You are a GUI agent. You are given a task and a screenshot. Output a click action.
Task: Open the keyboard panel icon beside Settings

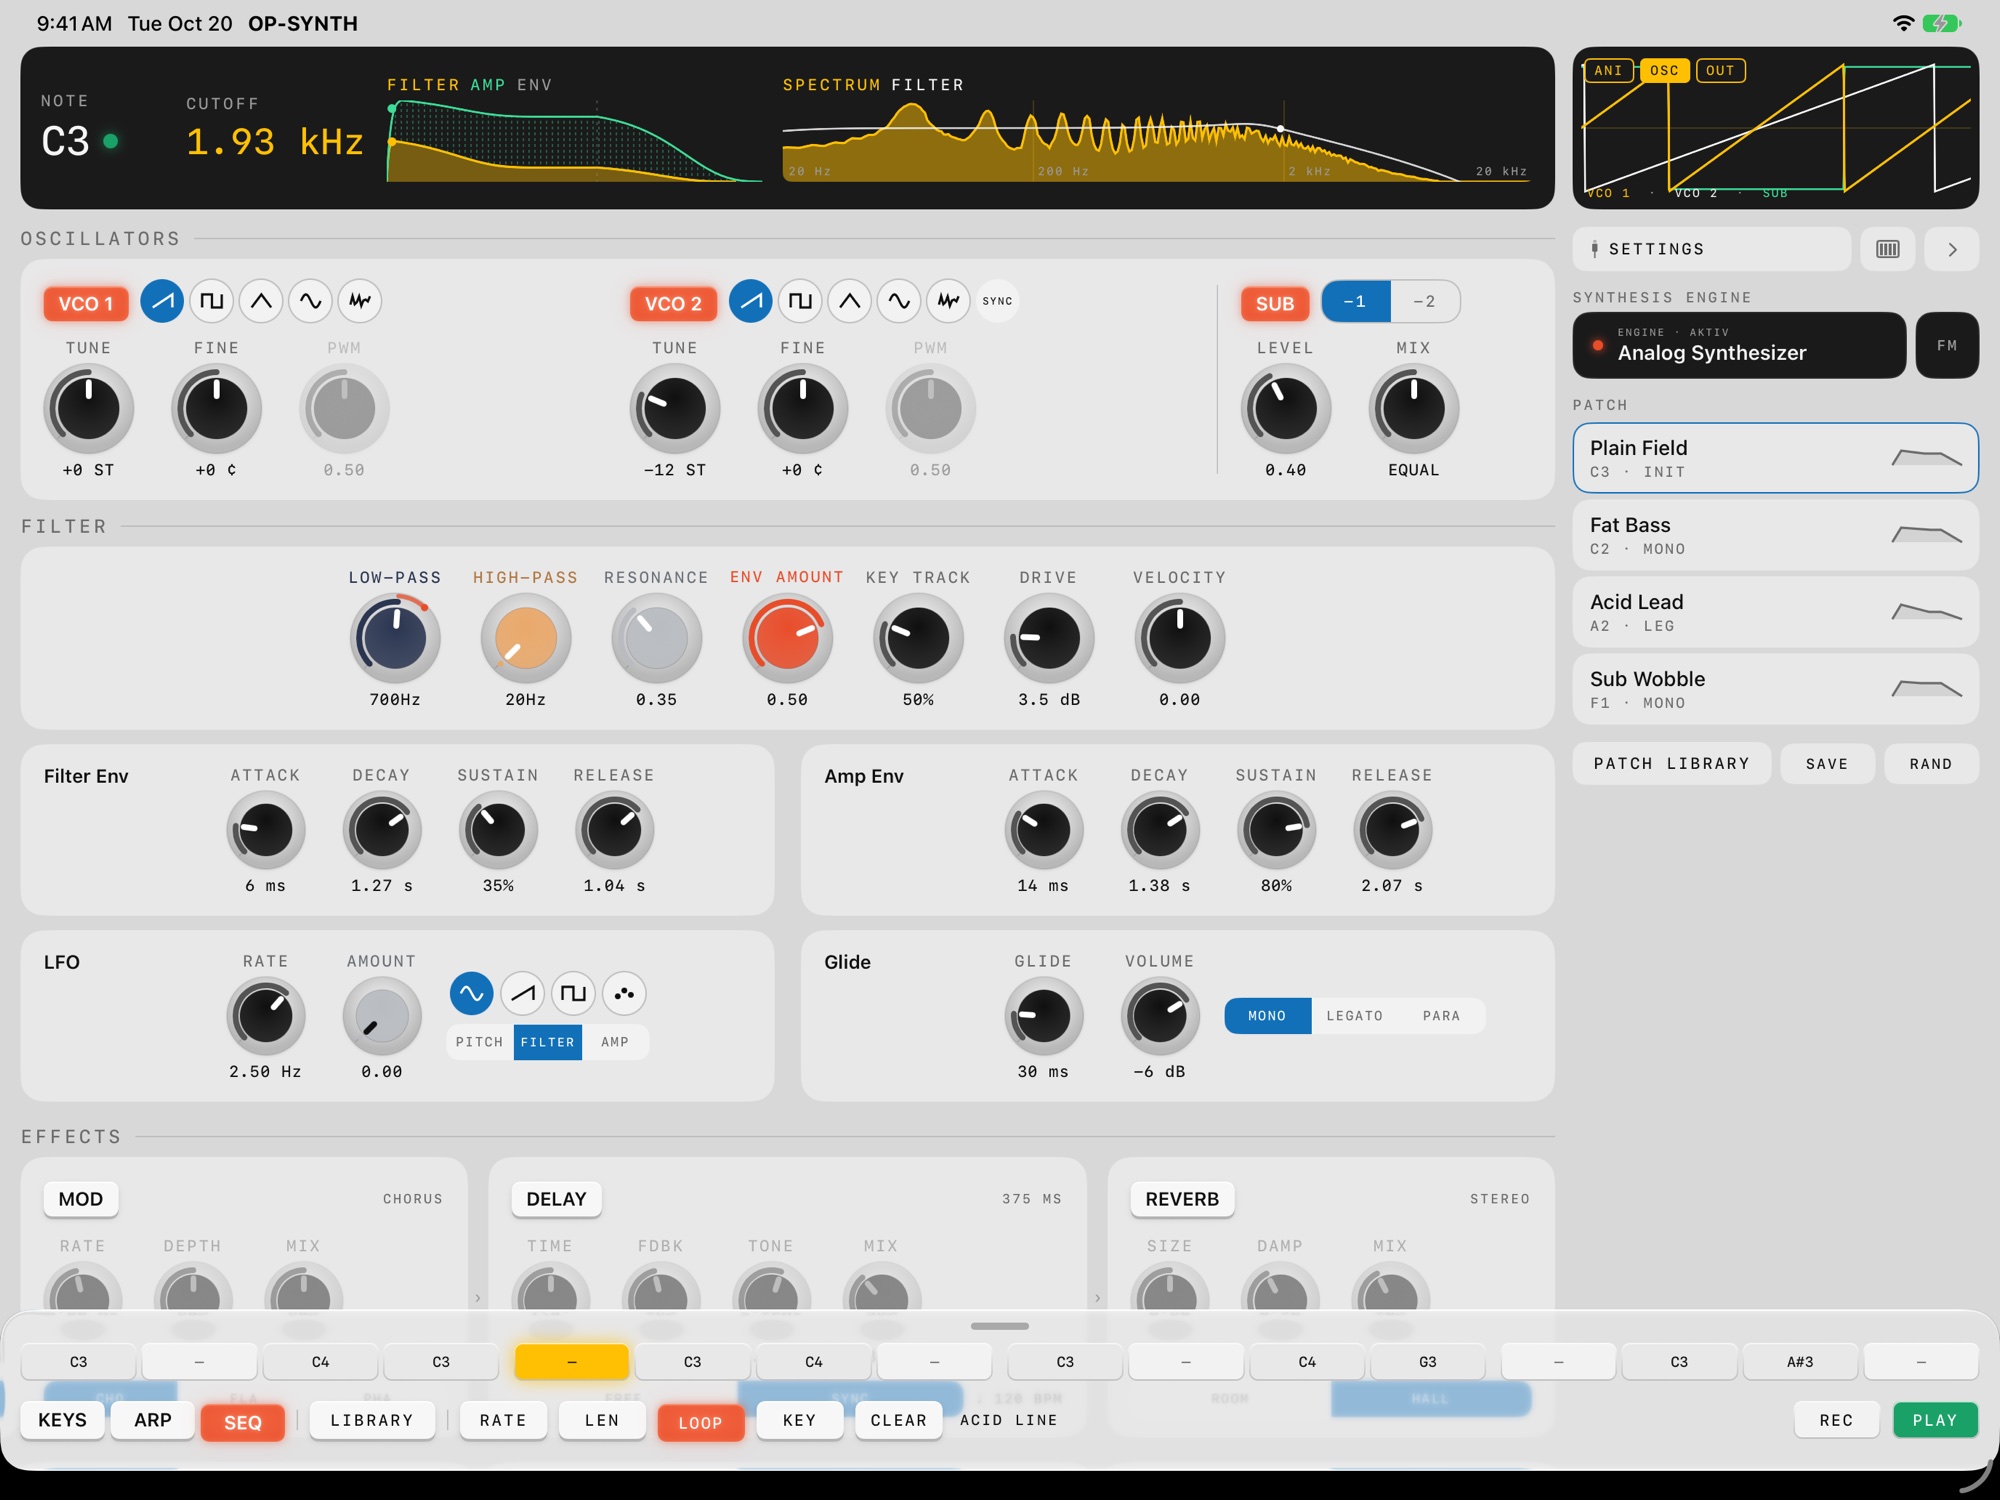tap(1888, 249)
